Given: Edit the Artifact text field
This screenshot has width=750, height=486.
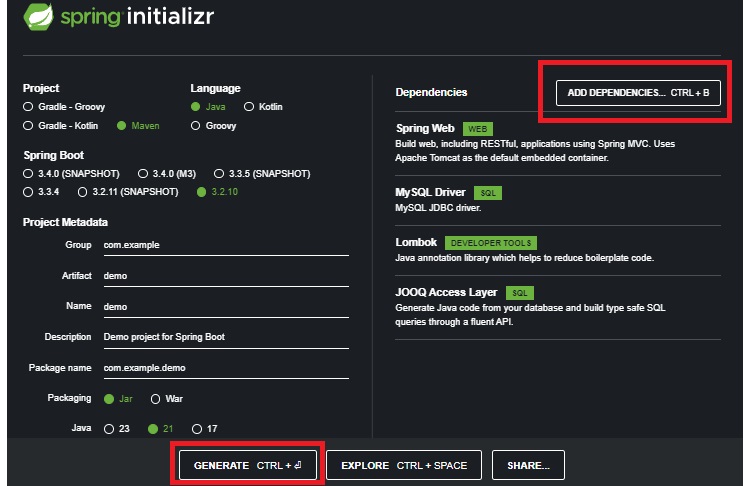Looking at the screenshot, I should (225, 275).
